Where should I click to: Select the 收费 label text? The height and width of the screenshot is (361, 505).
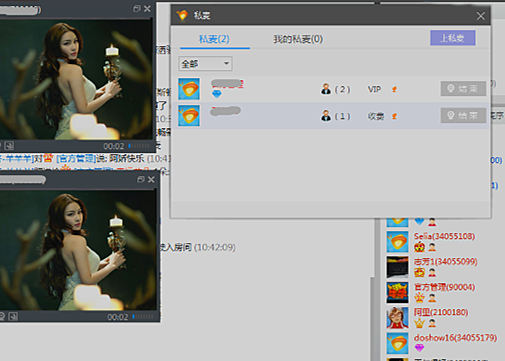click(x=376, y=116)
